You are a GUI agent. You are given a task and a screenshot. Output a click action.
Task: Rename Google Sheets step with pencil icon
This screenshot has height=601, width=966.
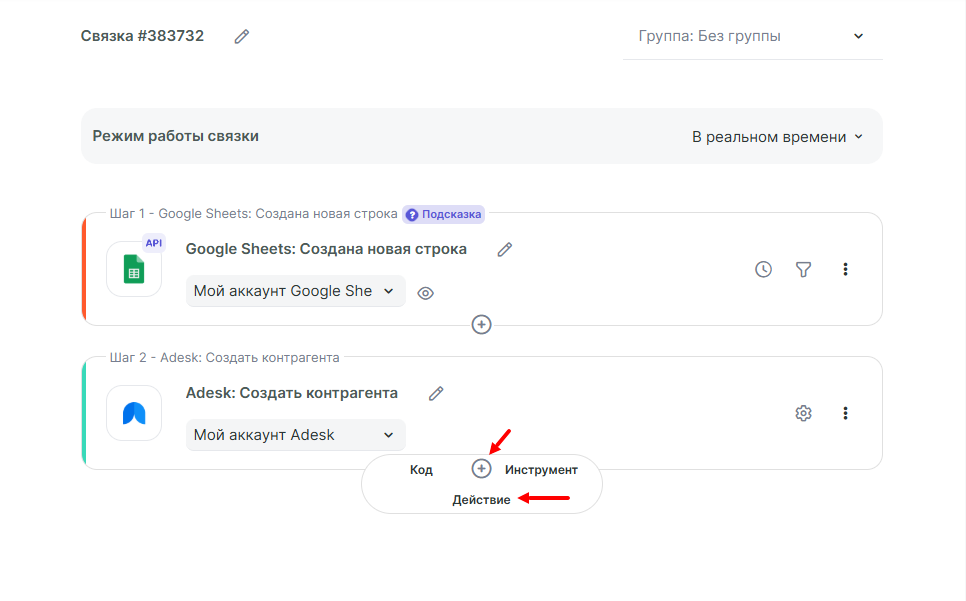[x=505, y=249]
